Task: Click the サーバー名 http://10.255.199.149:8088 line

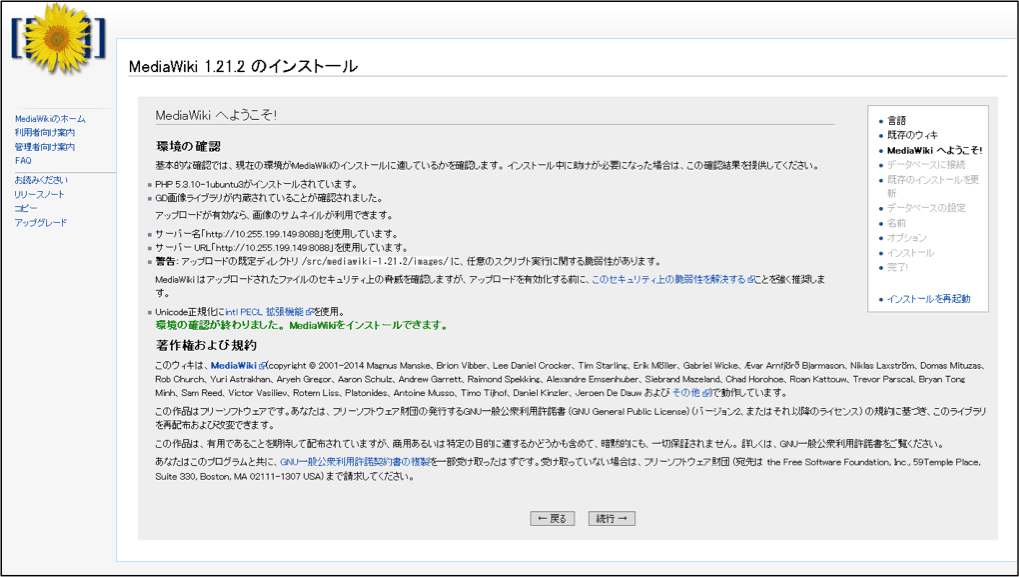Action: pyautogui.click(x=276, y=234)
